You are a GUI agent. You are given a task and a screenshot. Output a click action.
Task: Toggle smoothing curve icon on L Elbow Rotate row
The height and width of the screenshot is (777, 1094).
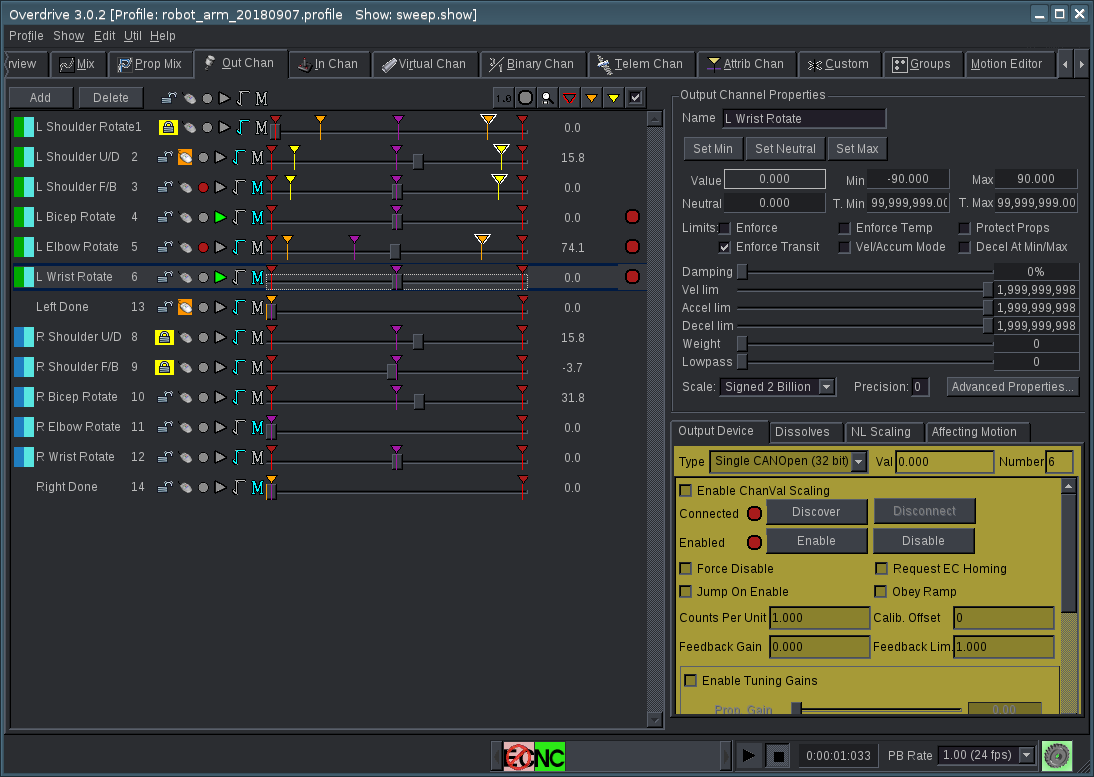[239, 248]
